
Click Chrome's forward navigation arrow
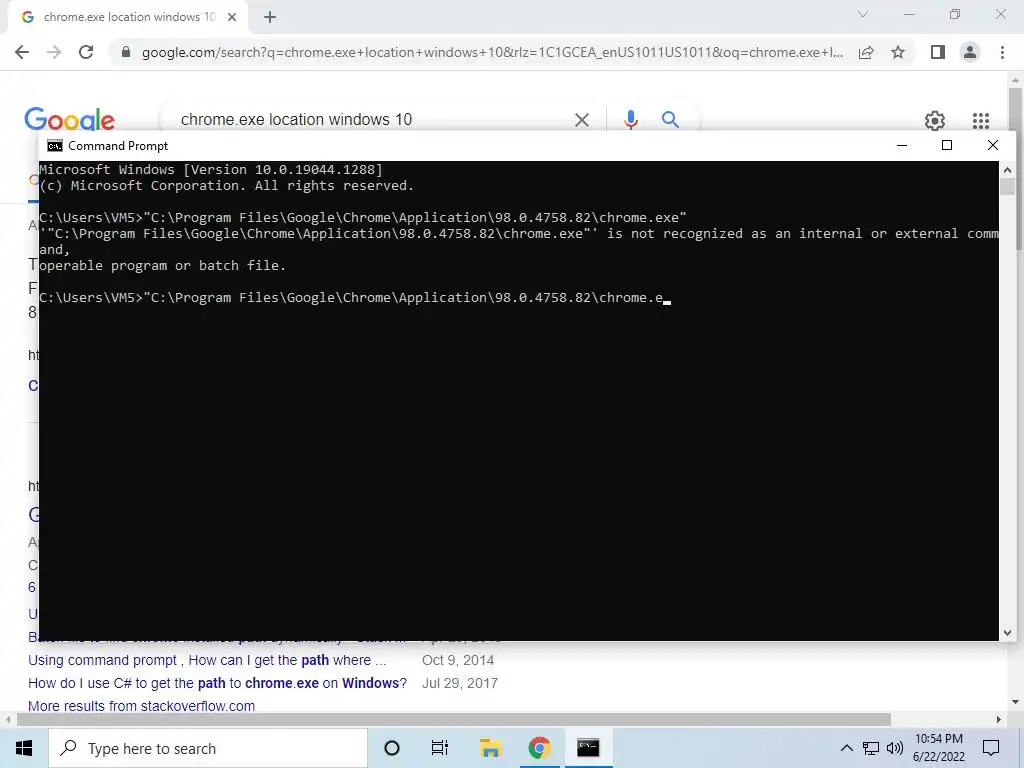(54, 52)
